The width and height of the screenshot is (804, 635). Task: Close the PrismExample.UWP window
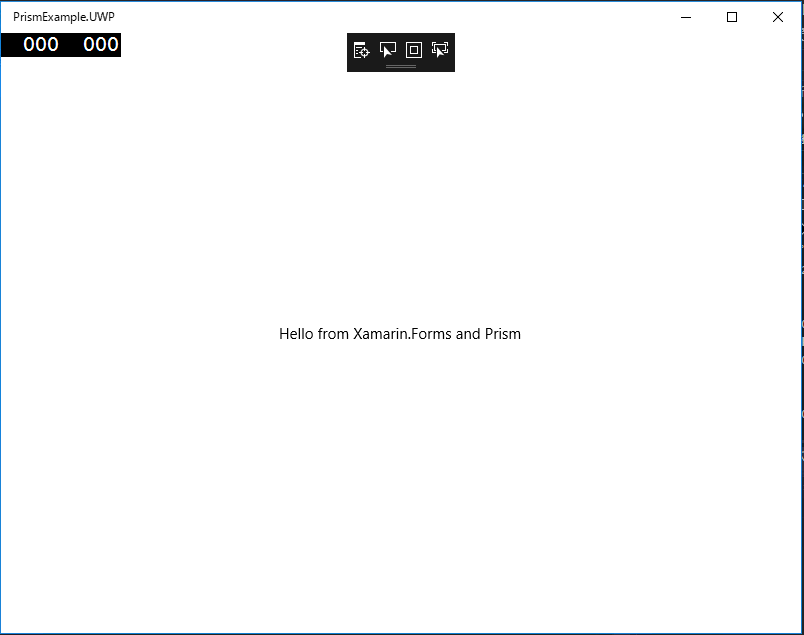click(x=777, y=17)
